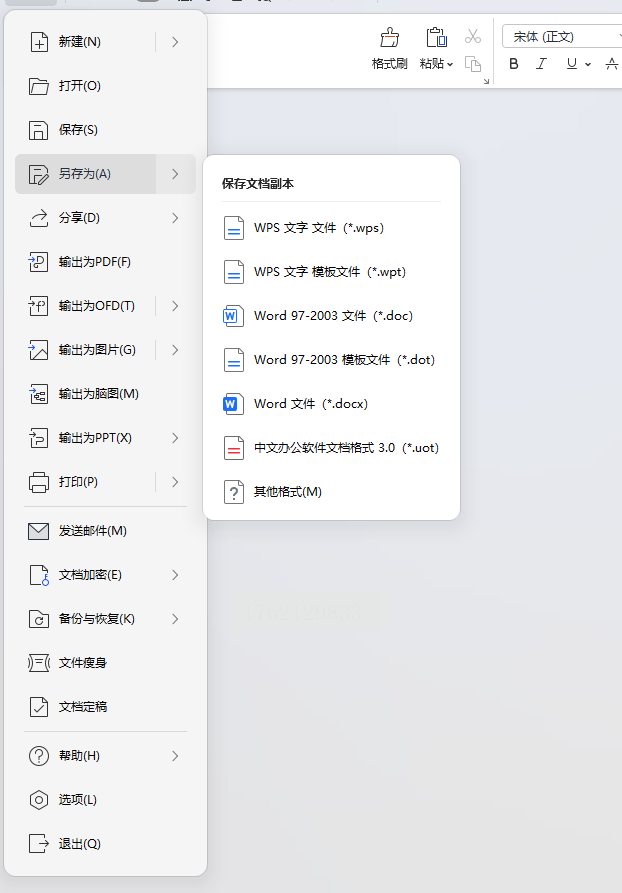Expand the 另存为(A) submenu arrow
The height and width of the screenshot is (893, 622).
[x=175, y=174]
